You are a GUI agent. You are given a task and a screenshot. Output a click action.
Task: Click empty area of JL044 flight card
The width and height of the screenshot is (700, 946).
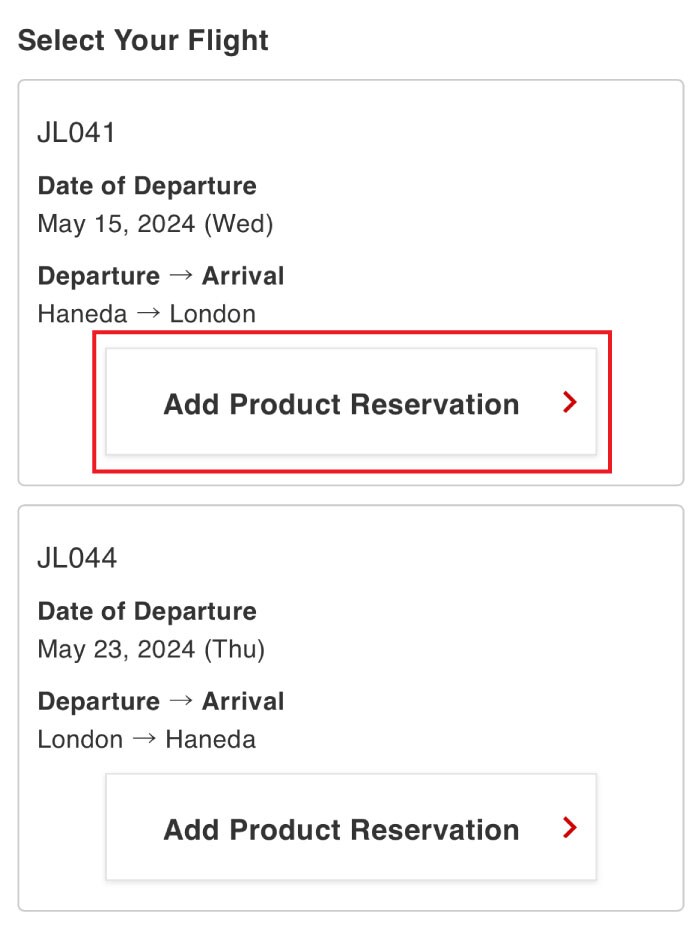point(500,620)
